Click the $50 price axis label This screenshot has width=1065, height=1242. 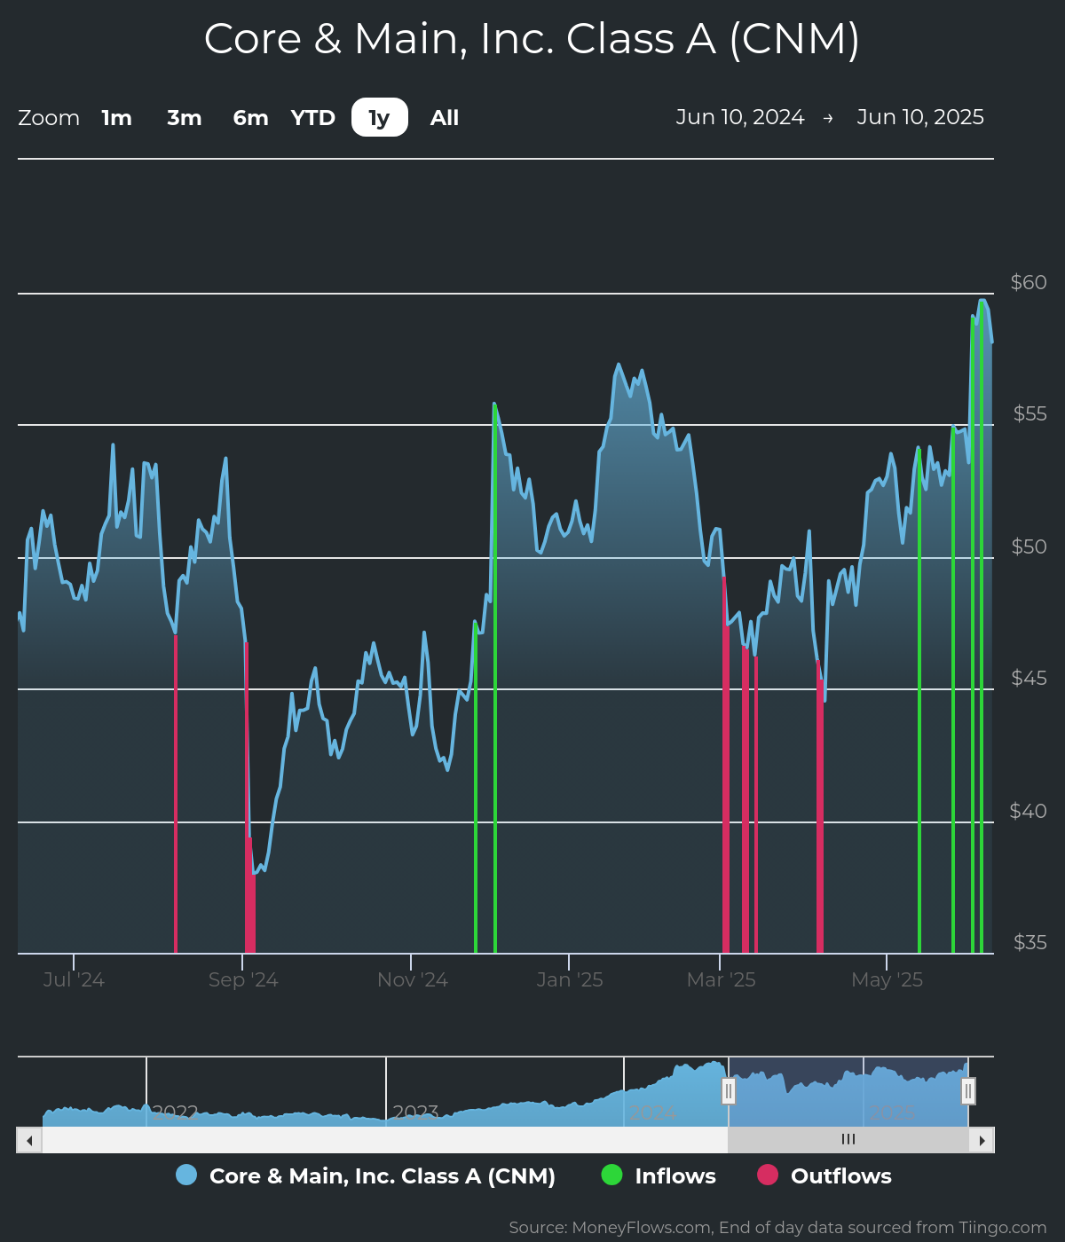coord(1029,546)
